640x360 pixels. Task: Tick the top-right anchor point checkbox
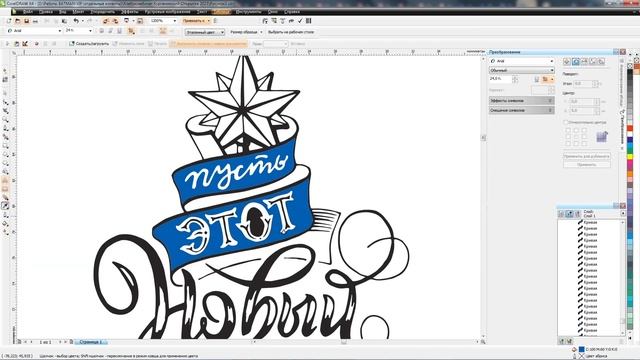pos(584,131)
